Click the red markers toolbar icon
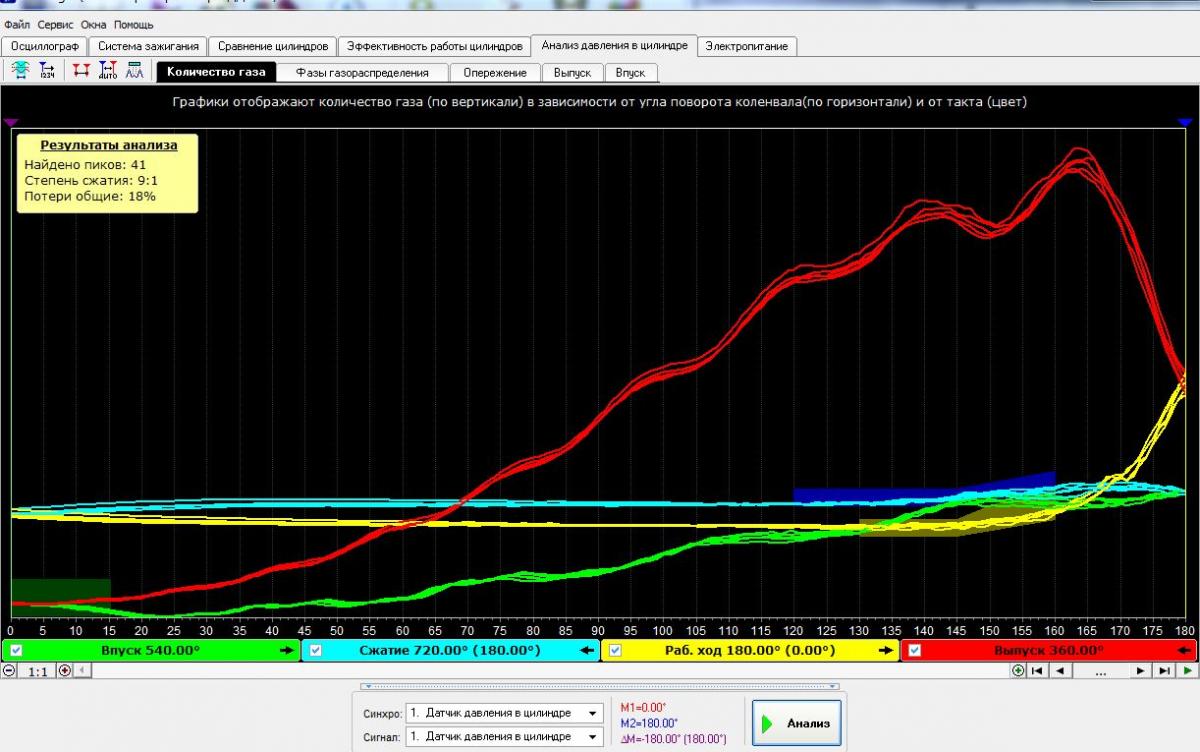1200x752 pixels. pos(81,71)
